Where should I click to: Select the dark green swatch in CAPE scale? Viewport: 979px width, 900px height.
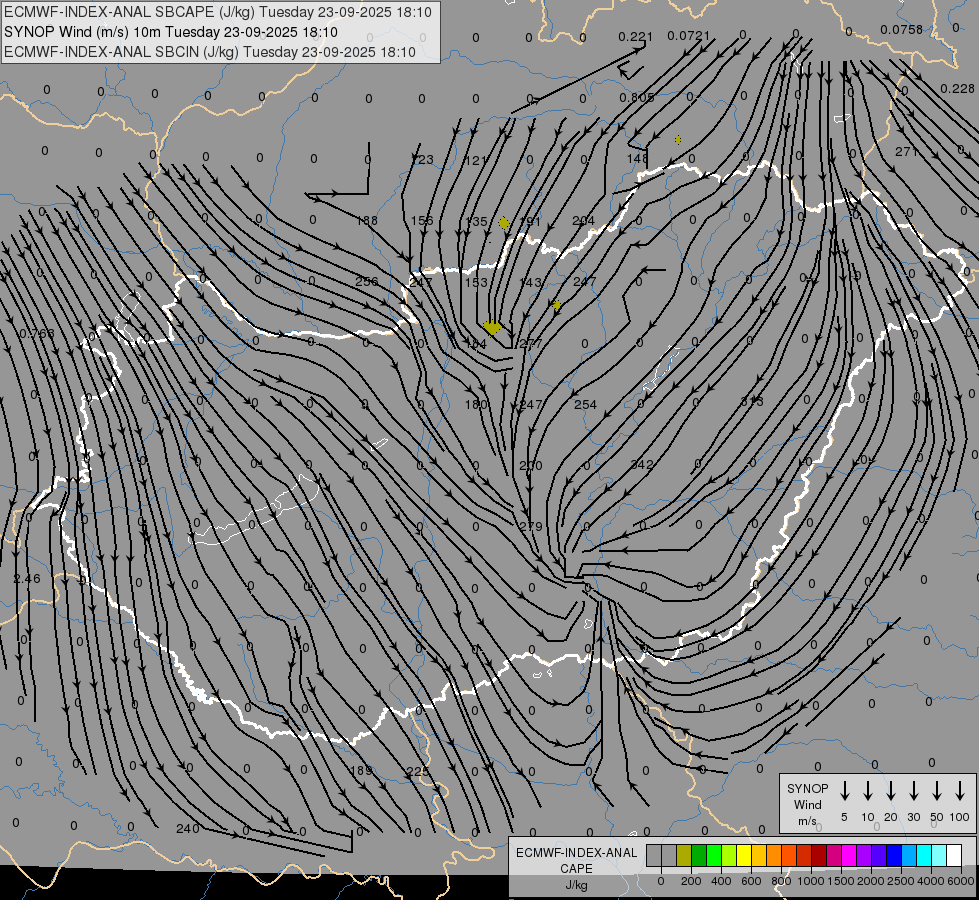tap(699, 856)
